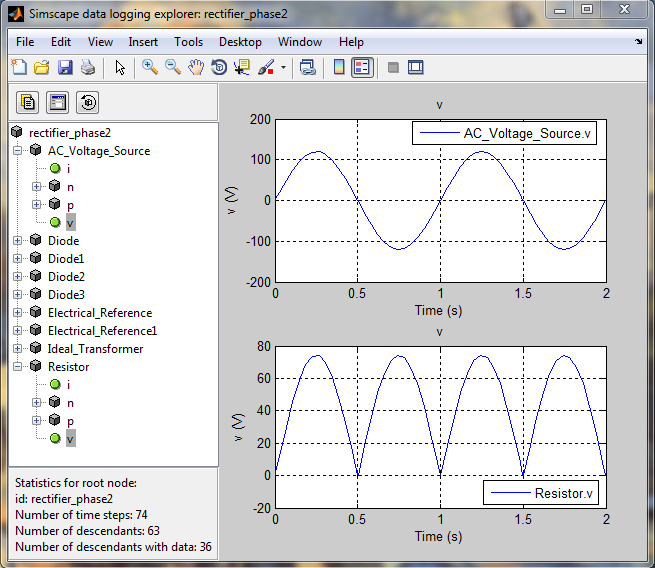Activate the Pan hand tool
The width and height of the screenshot is (655, 568).
click(196, 67)
